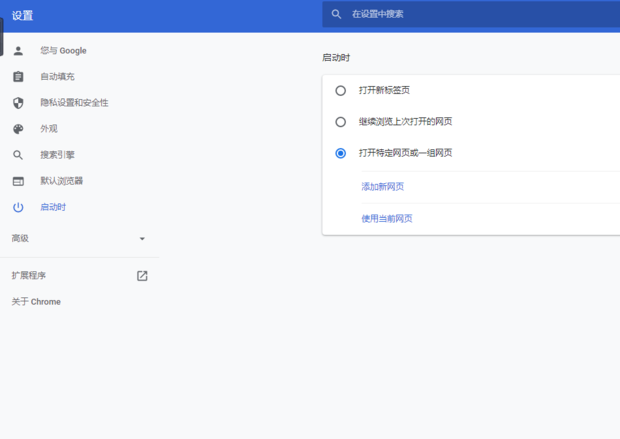Click the 在设置中搜索 search field

(471, 14)
